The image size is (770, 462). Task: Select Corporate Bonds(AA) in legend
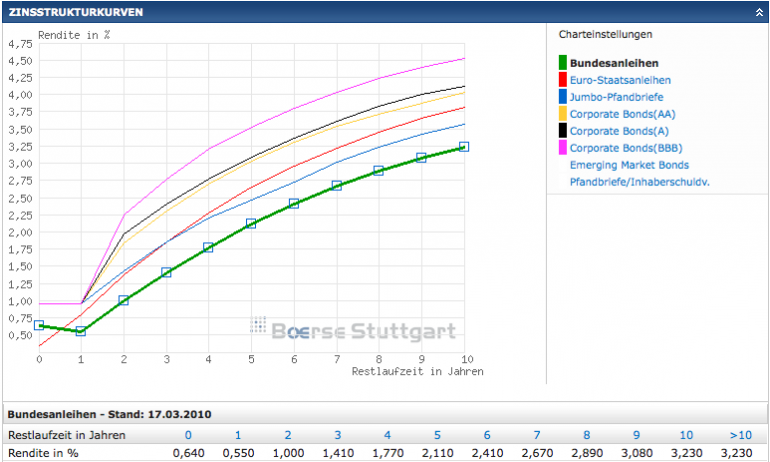[x=623, y=114]
